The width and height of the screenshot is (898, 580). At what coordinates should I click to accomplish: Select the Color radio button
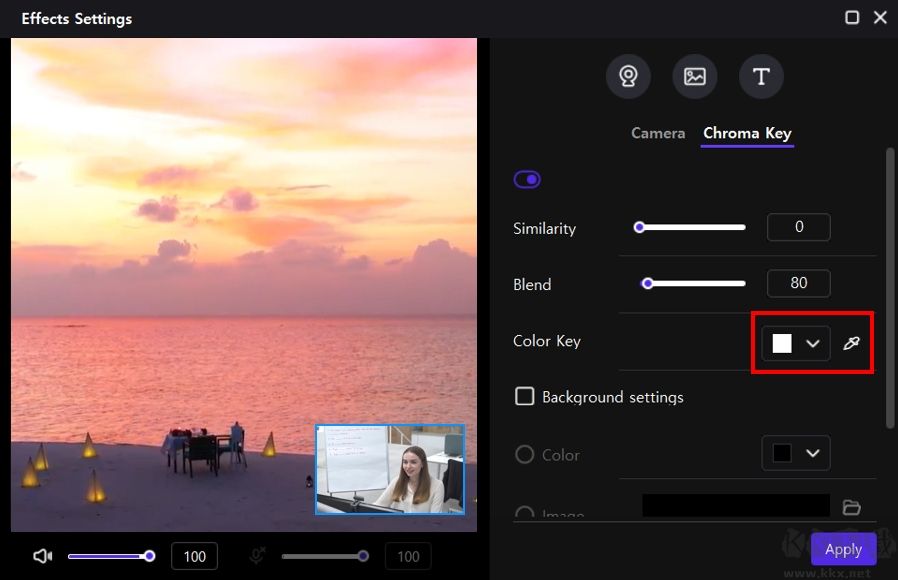[524, 454]
